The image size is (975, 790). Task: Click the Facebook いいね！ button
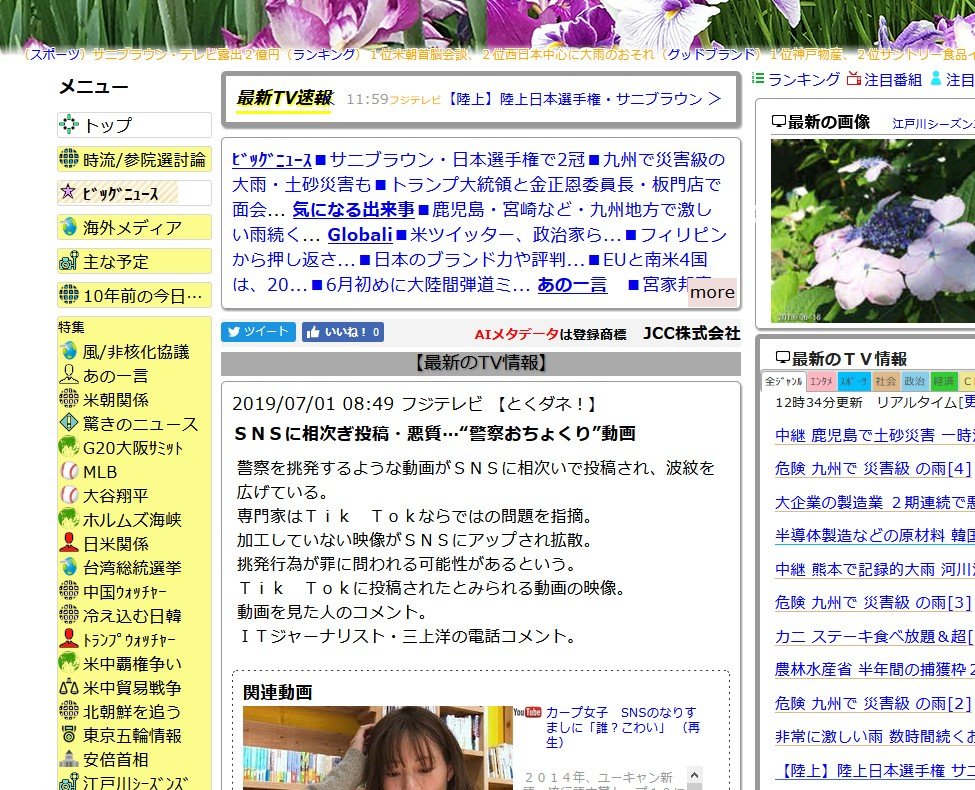click(343, 332)
